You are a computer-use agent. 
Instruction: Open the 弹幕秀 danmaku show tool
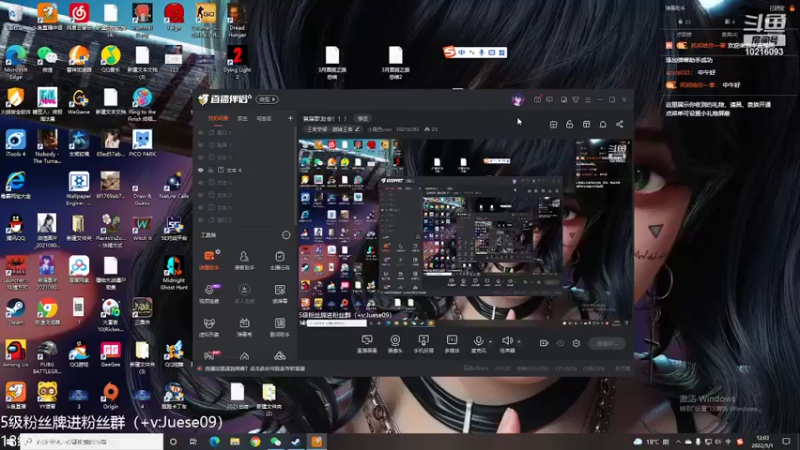(x=244, y=328)
